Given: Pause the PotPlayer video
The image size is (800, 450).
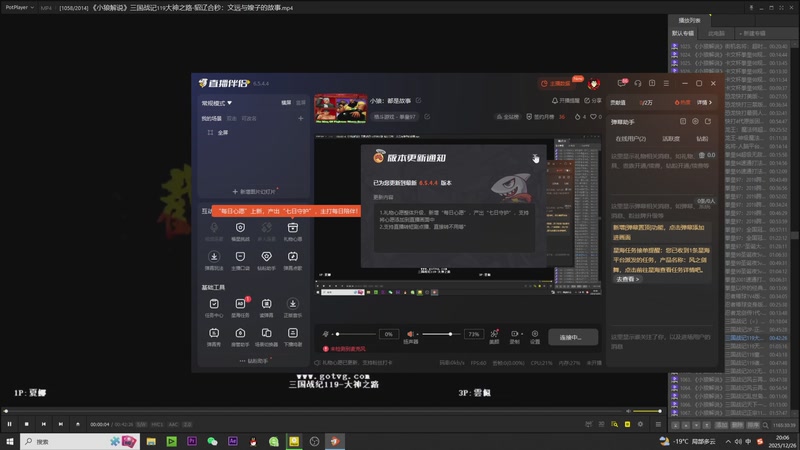Looking at the screenshot, I should [10, 424].
